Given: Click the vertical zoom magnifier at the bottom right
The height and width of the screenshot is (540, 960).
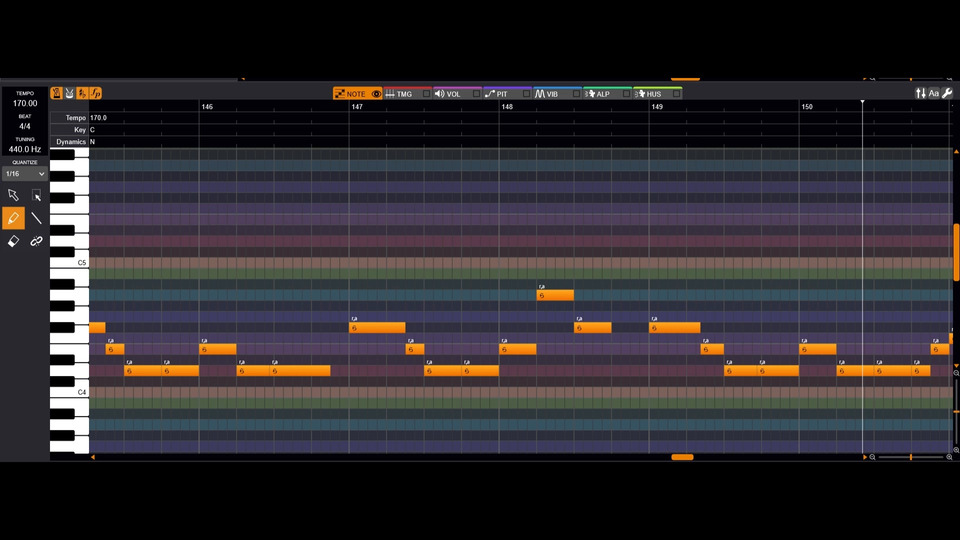Looking at the screenshot, I should click(956, 449).
